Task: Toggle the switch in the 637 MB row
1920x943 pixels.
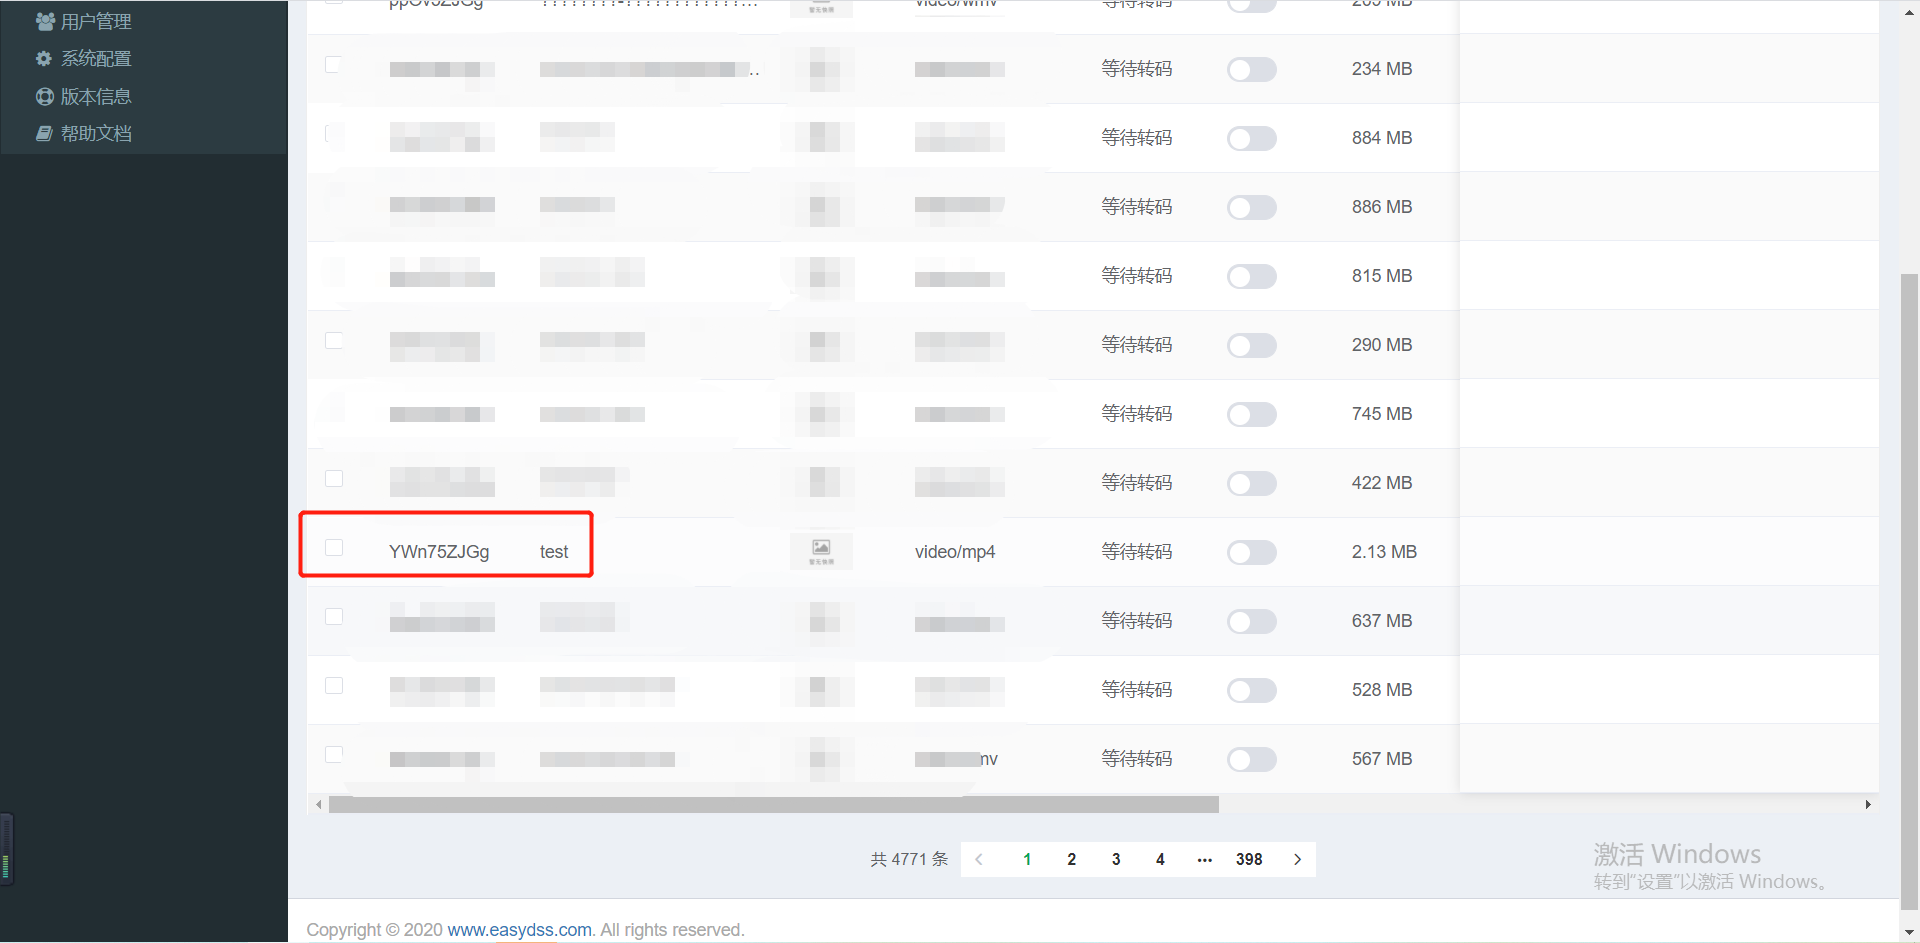Action: pyautogui.click(x=1252, y=621)
